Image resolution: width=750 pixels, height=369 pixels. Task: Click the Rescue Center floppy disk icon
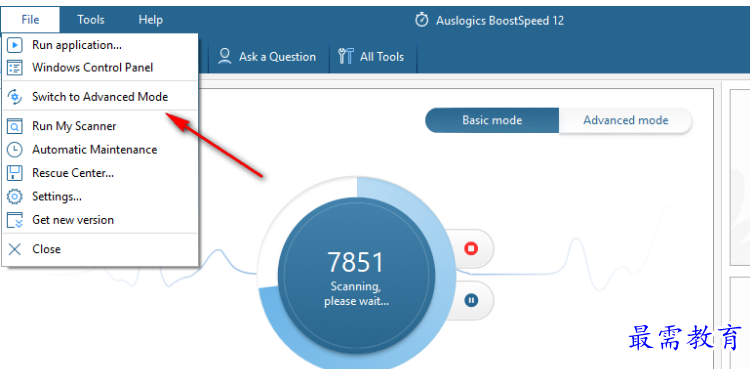pos(15,173)
